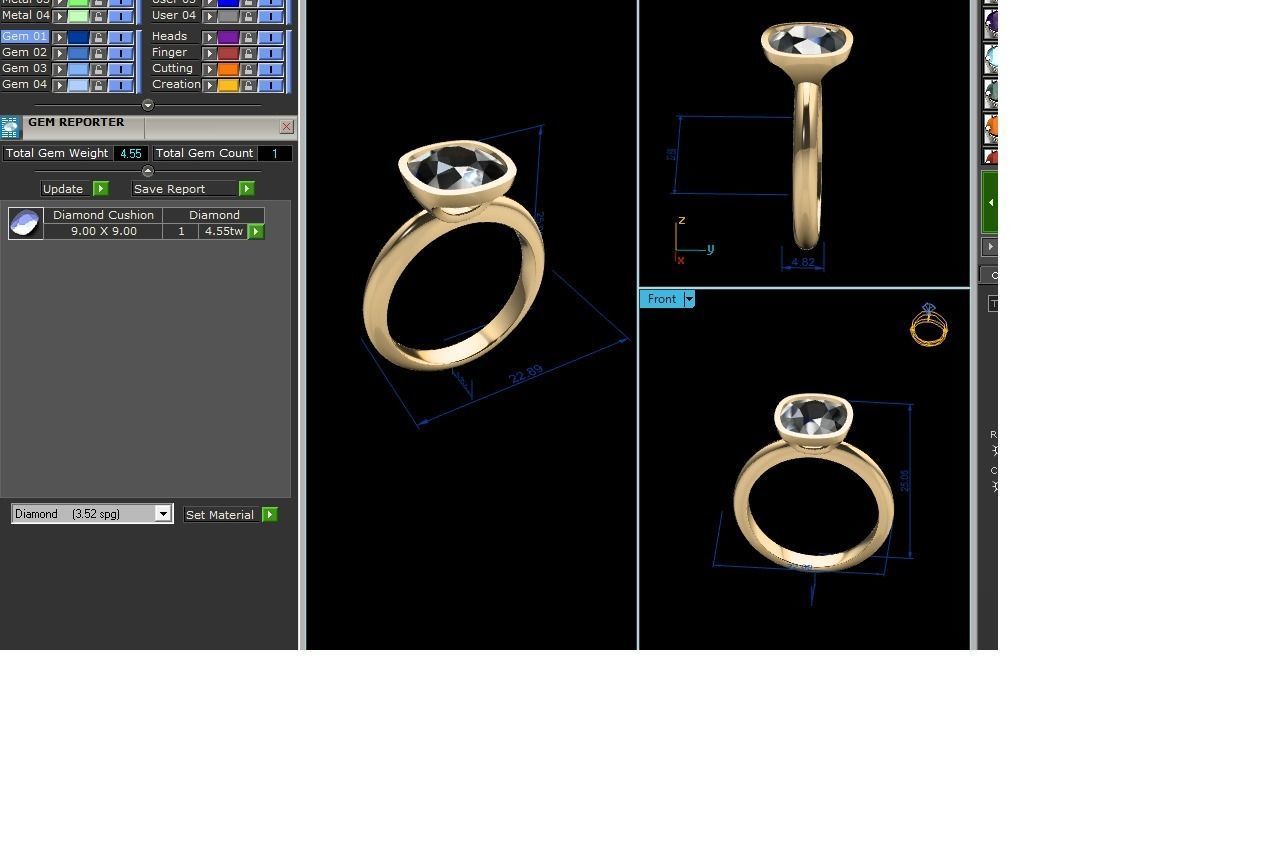Expand Gem 01 layer arrow button
Image resolution: width=1274 pixels, height=865 pixels.
tap(59, 37)
